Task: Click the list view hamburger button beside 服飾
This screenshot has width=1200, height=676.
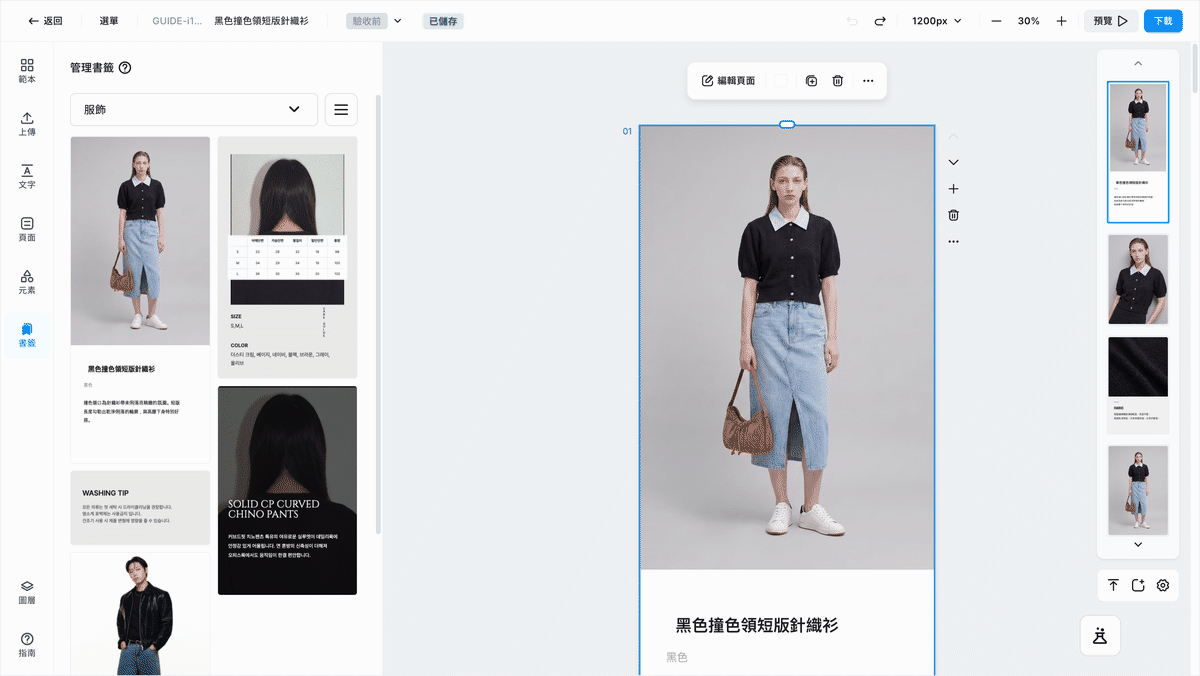Action: click(x=341, y=109)
